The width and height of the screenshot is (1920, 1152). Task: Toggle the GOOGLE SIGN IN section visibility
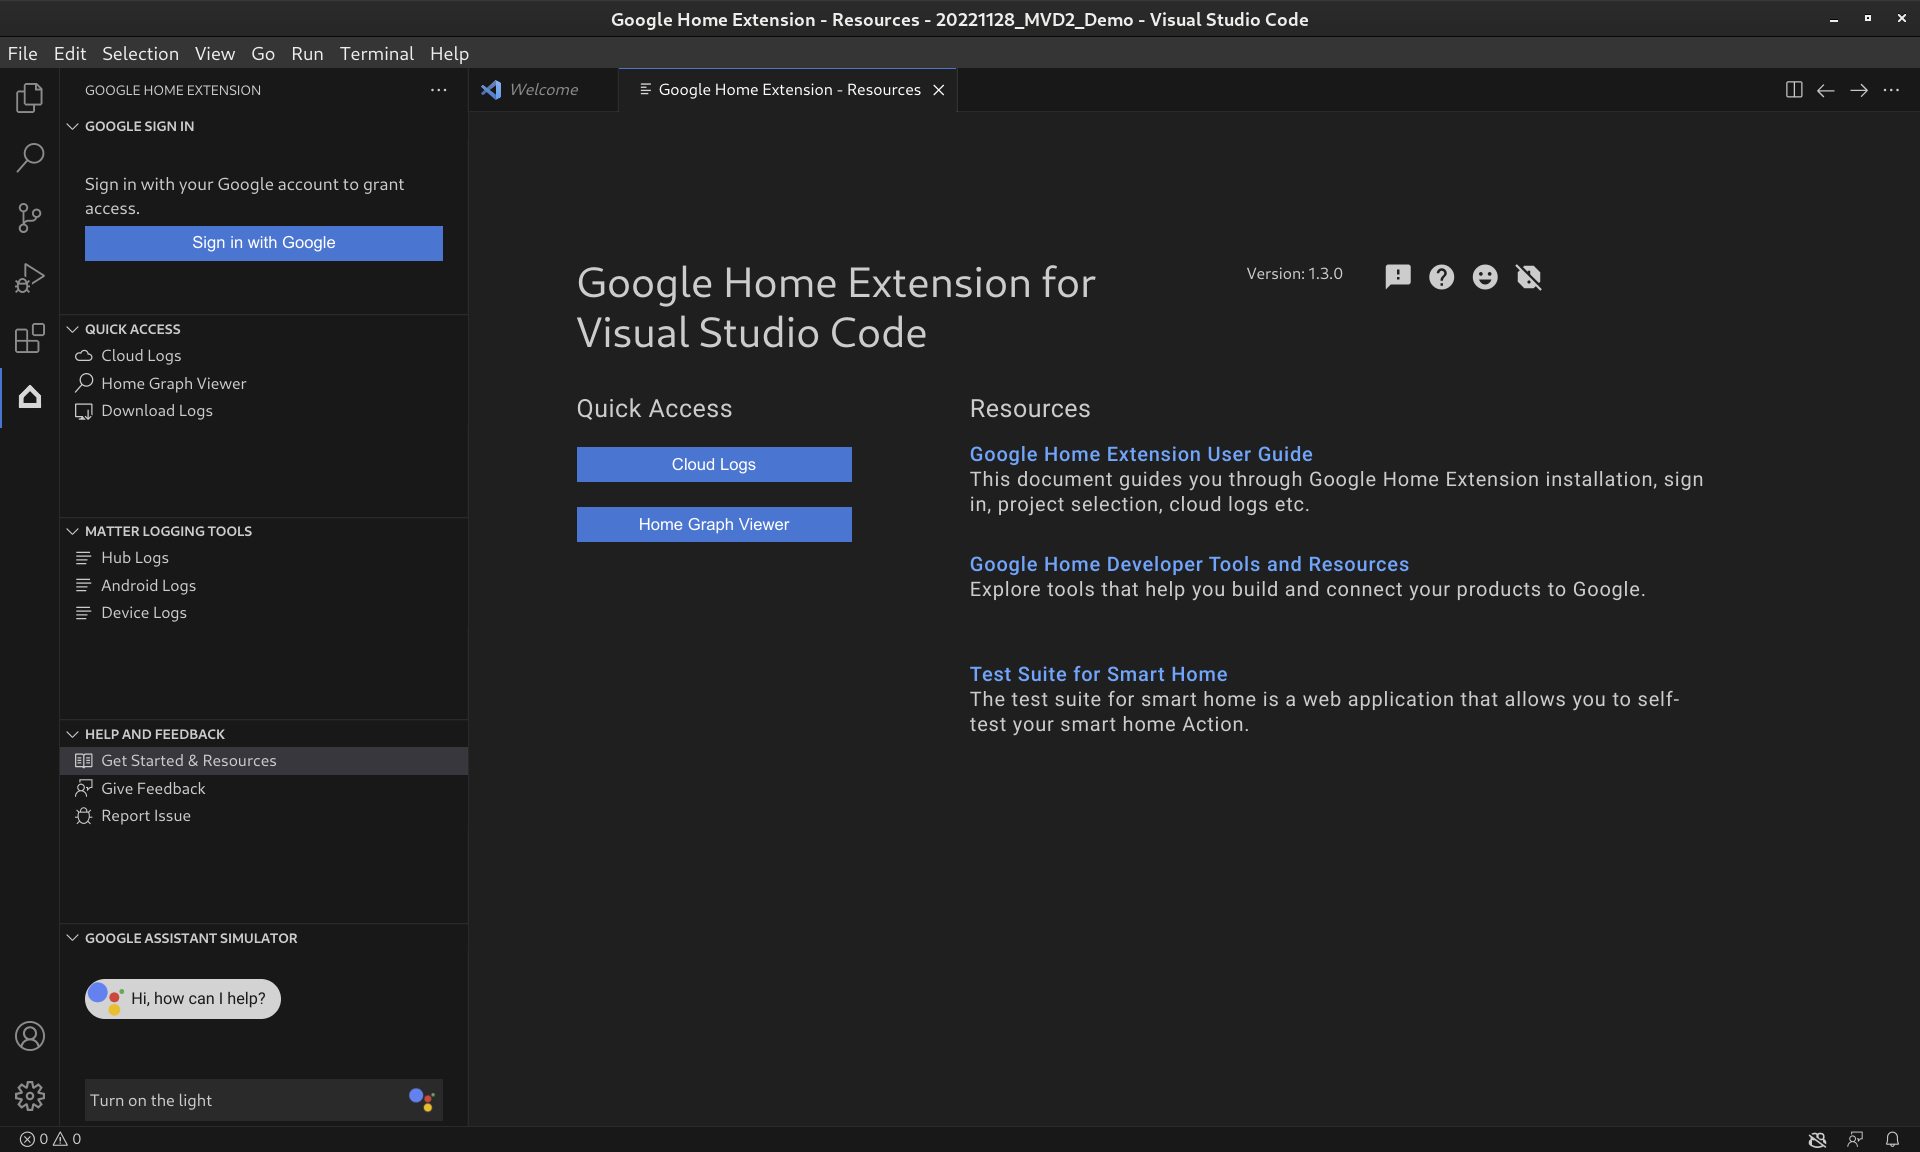pos(73,126)
